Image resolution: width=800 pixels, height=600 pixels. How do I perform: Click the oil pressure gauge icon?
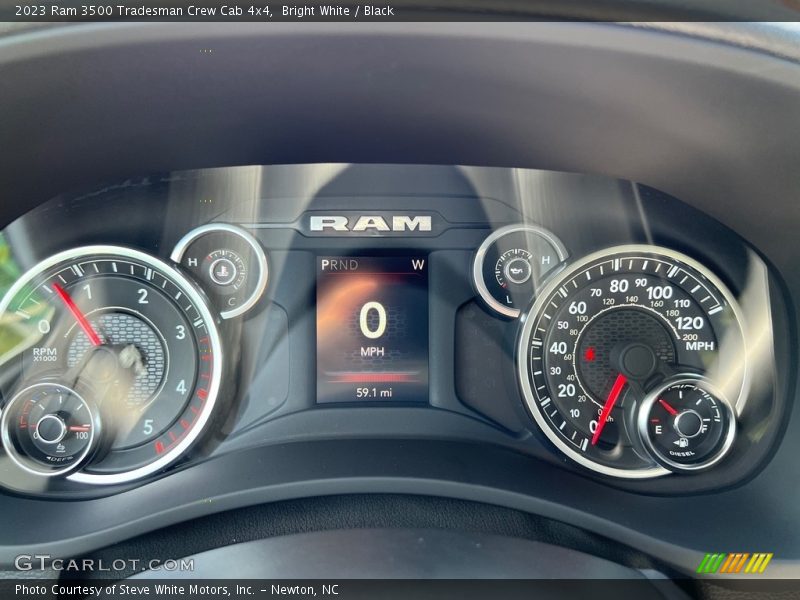click(518, 269)
